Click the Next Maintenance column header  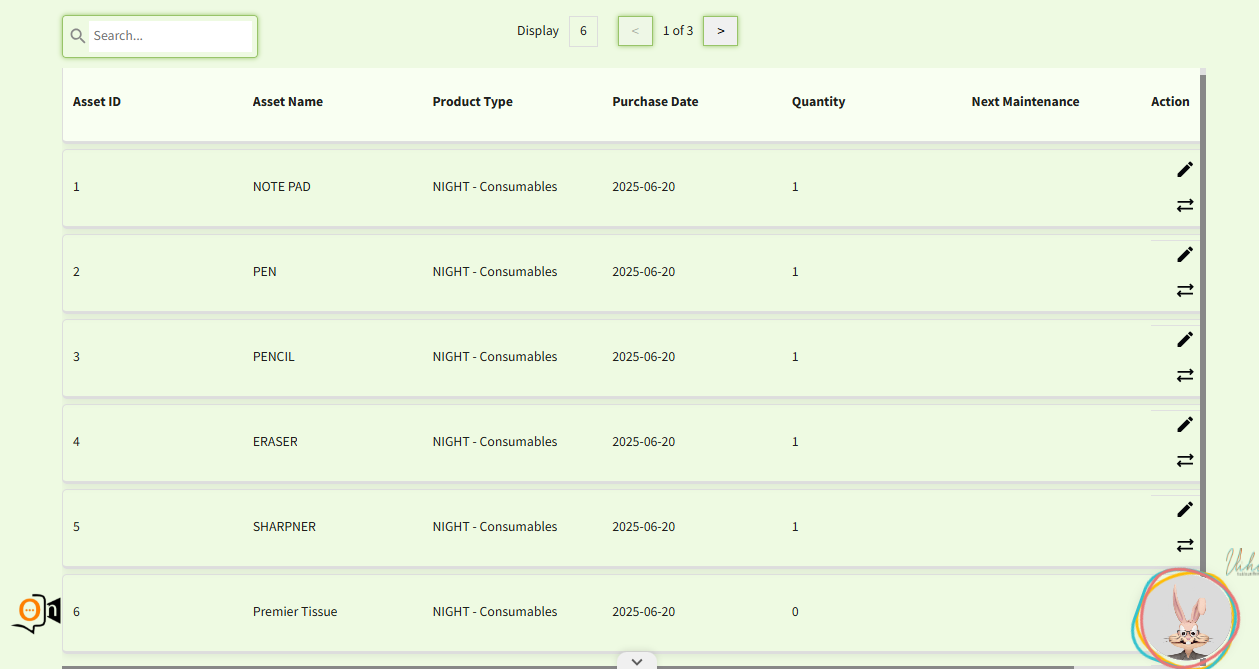pyautogui.click(x=1025, y=102)
